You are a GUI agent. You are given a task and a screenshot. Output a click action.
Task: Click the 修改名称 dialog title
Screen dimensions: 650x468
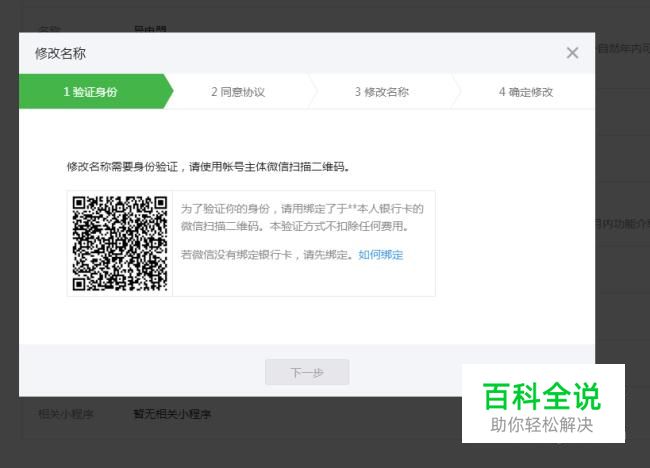point(61,53)
